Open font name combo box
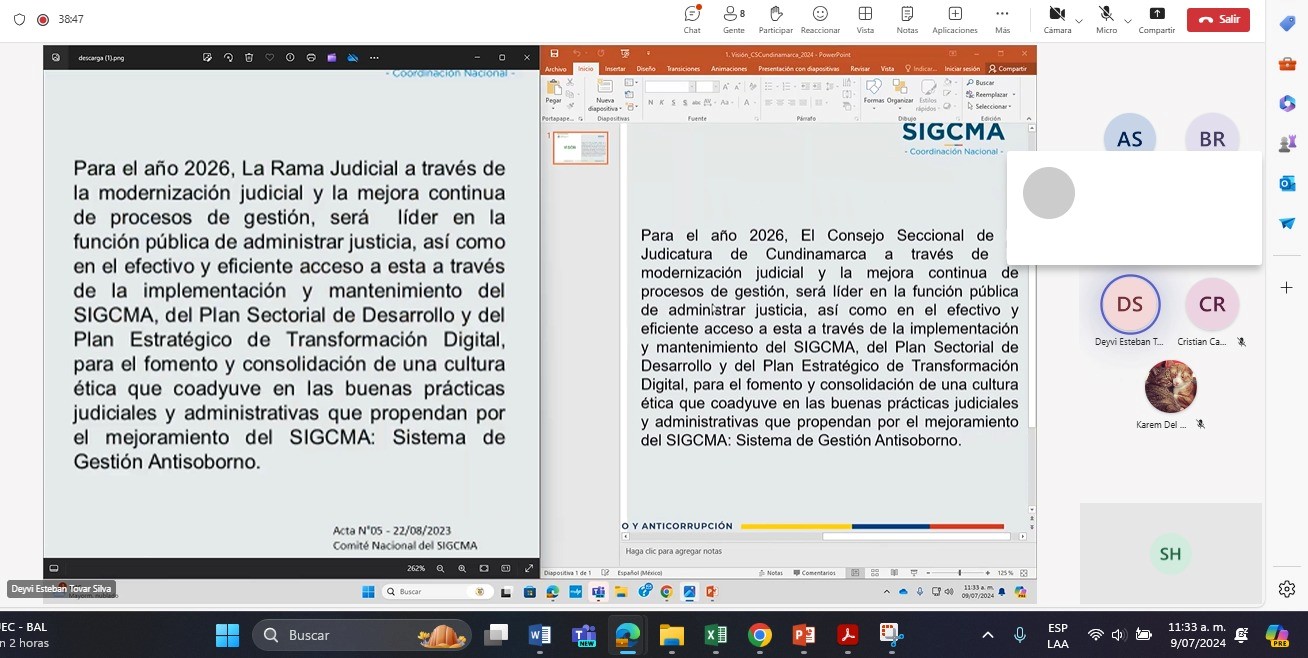 pos(669,87)
